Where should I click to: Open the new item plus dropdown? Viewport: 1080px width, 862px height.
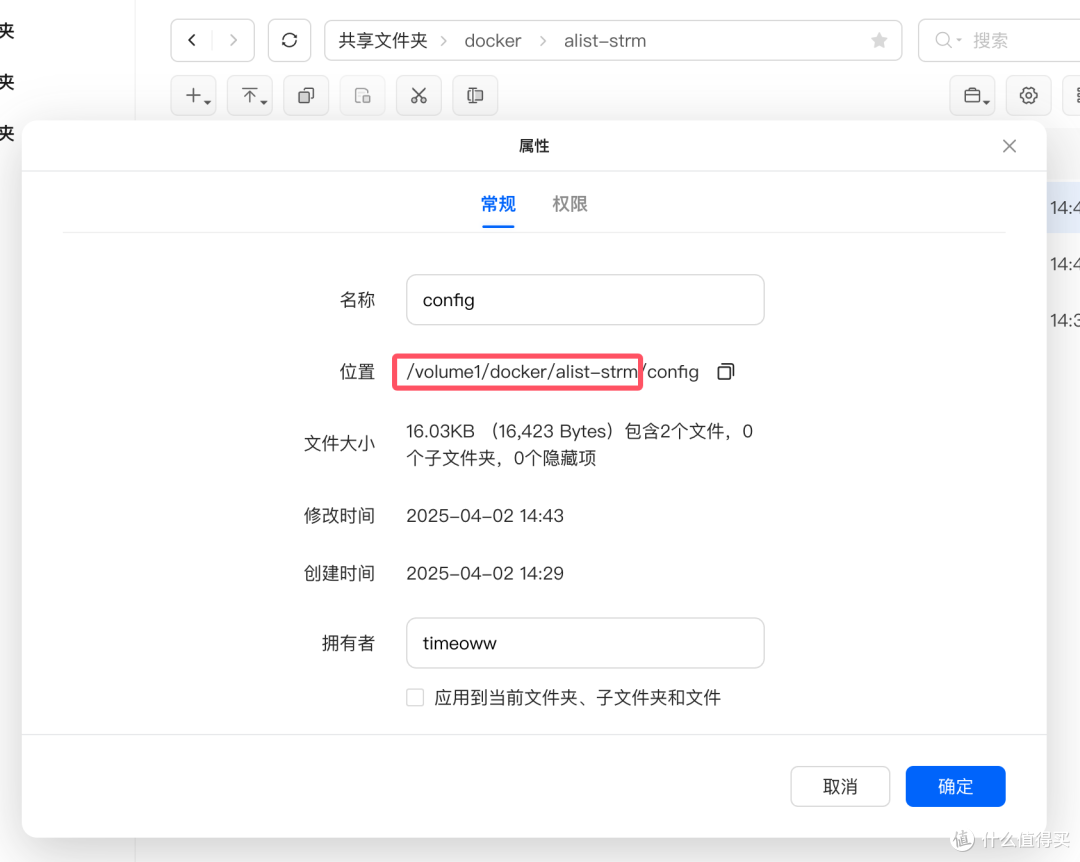(x=194, y=96)
